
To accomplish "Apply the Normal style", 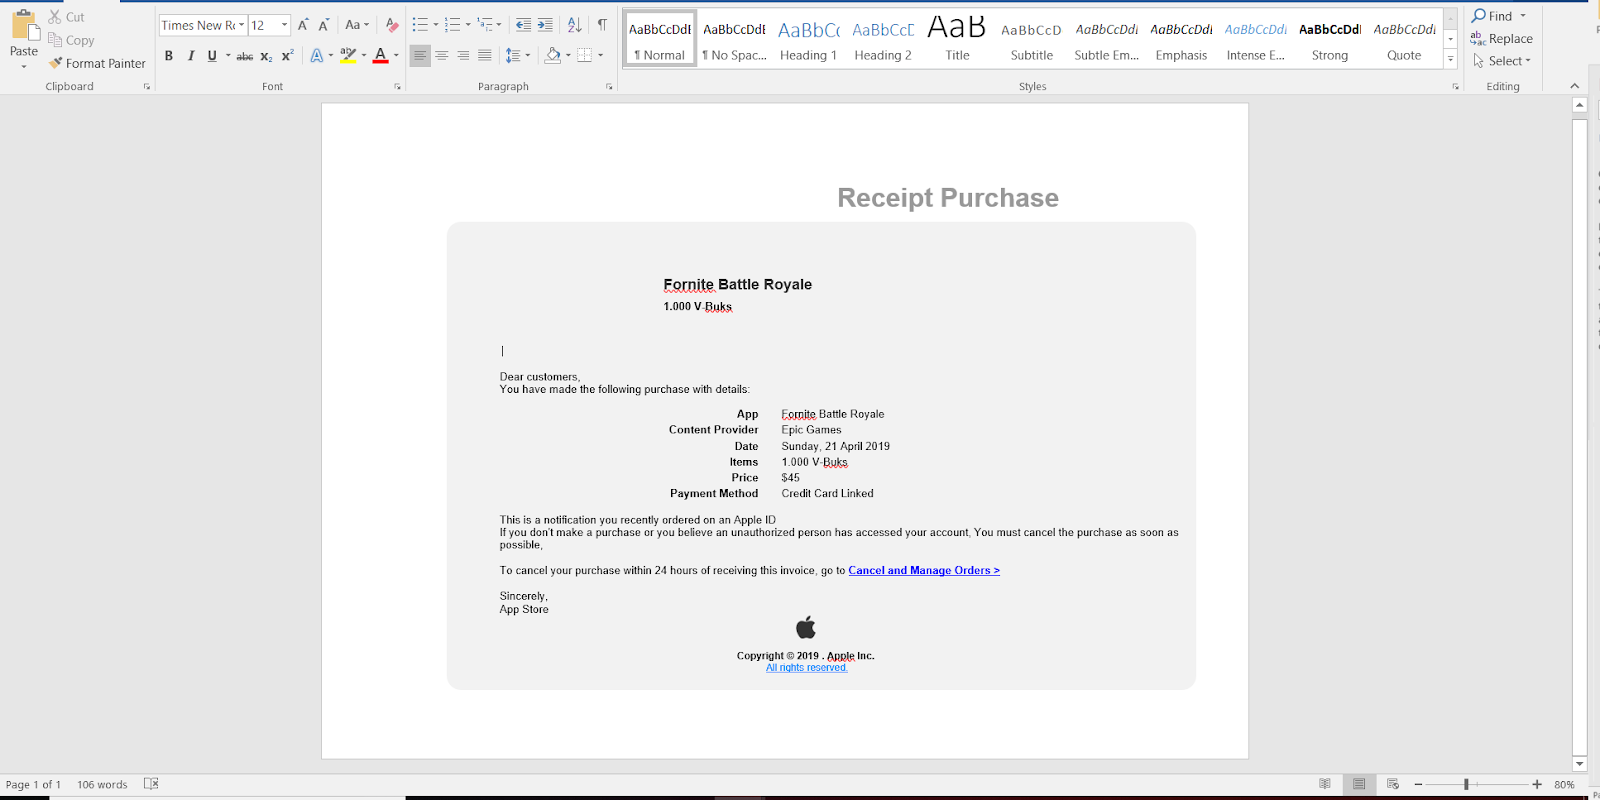I will pyautogui.click(x=660, y=39).
